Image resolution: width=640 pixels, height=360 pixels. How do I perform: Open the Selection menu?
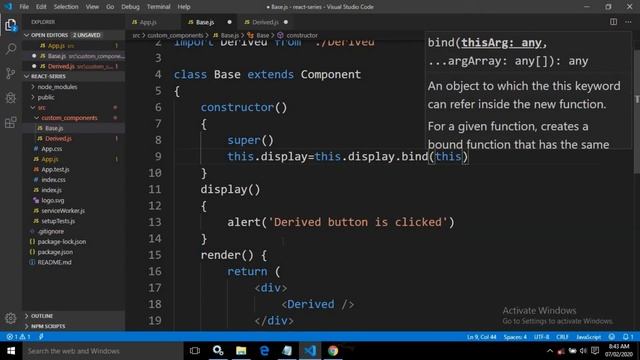[x=66, y=7]
